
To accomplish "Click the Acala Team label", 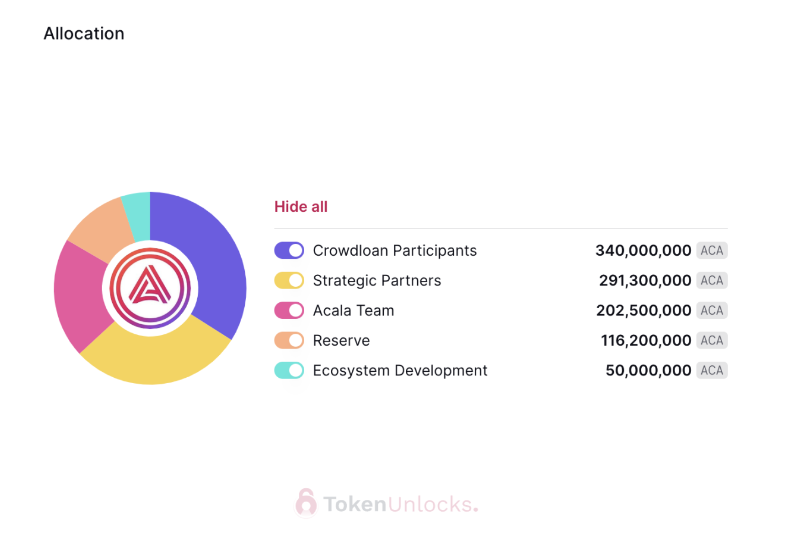I will click(354, 310).
